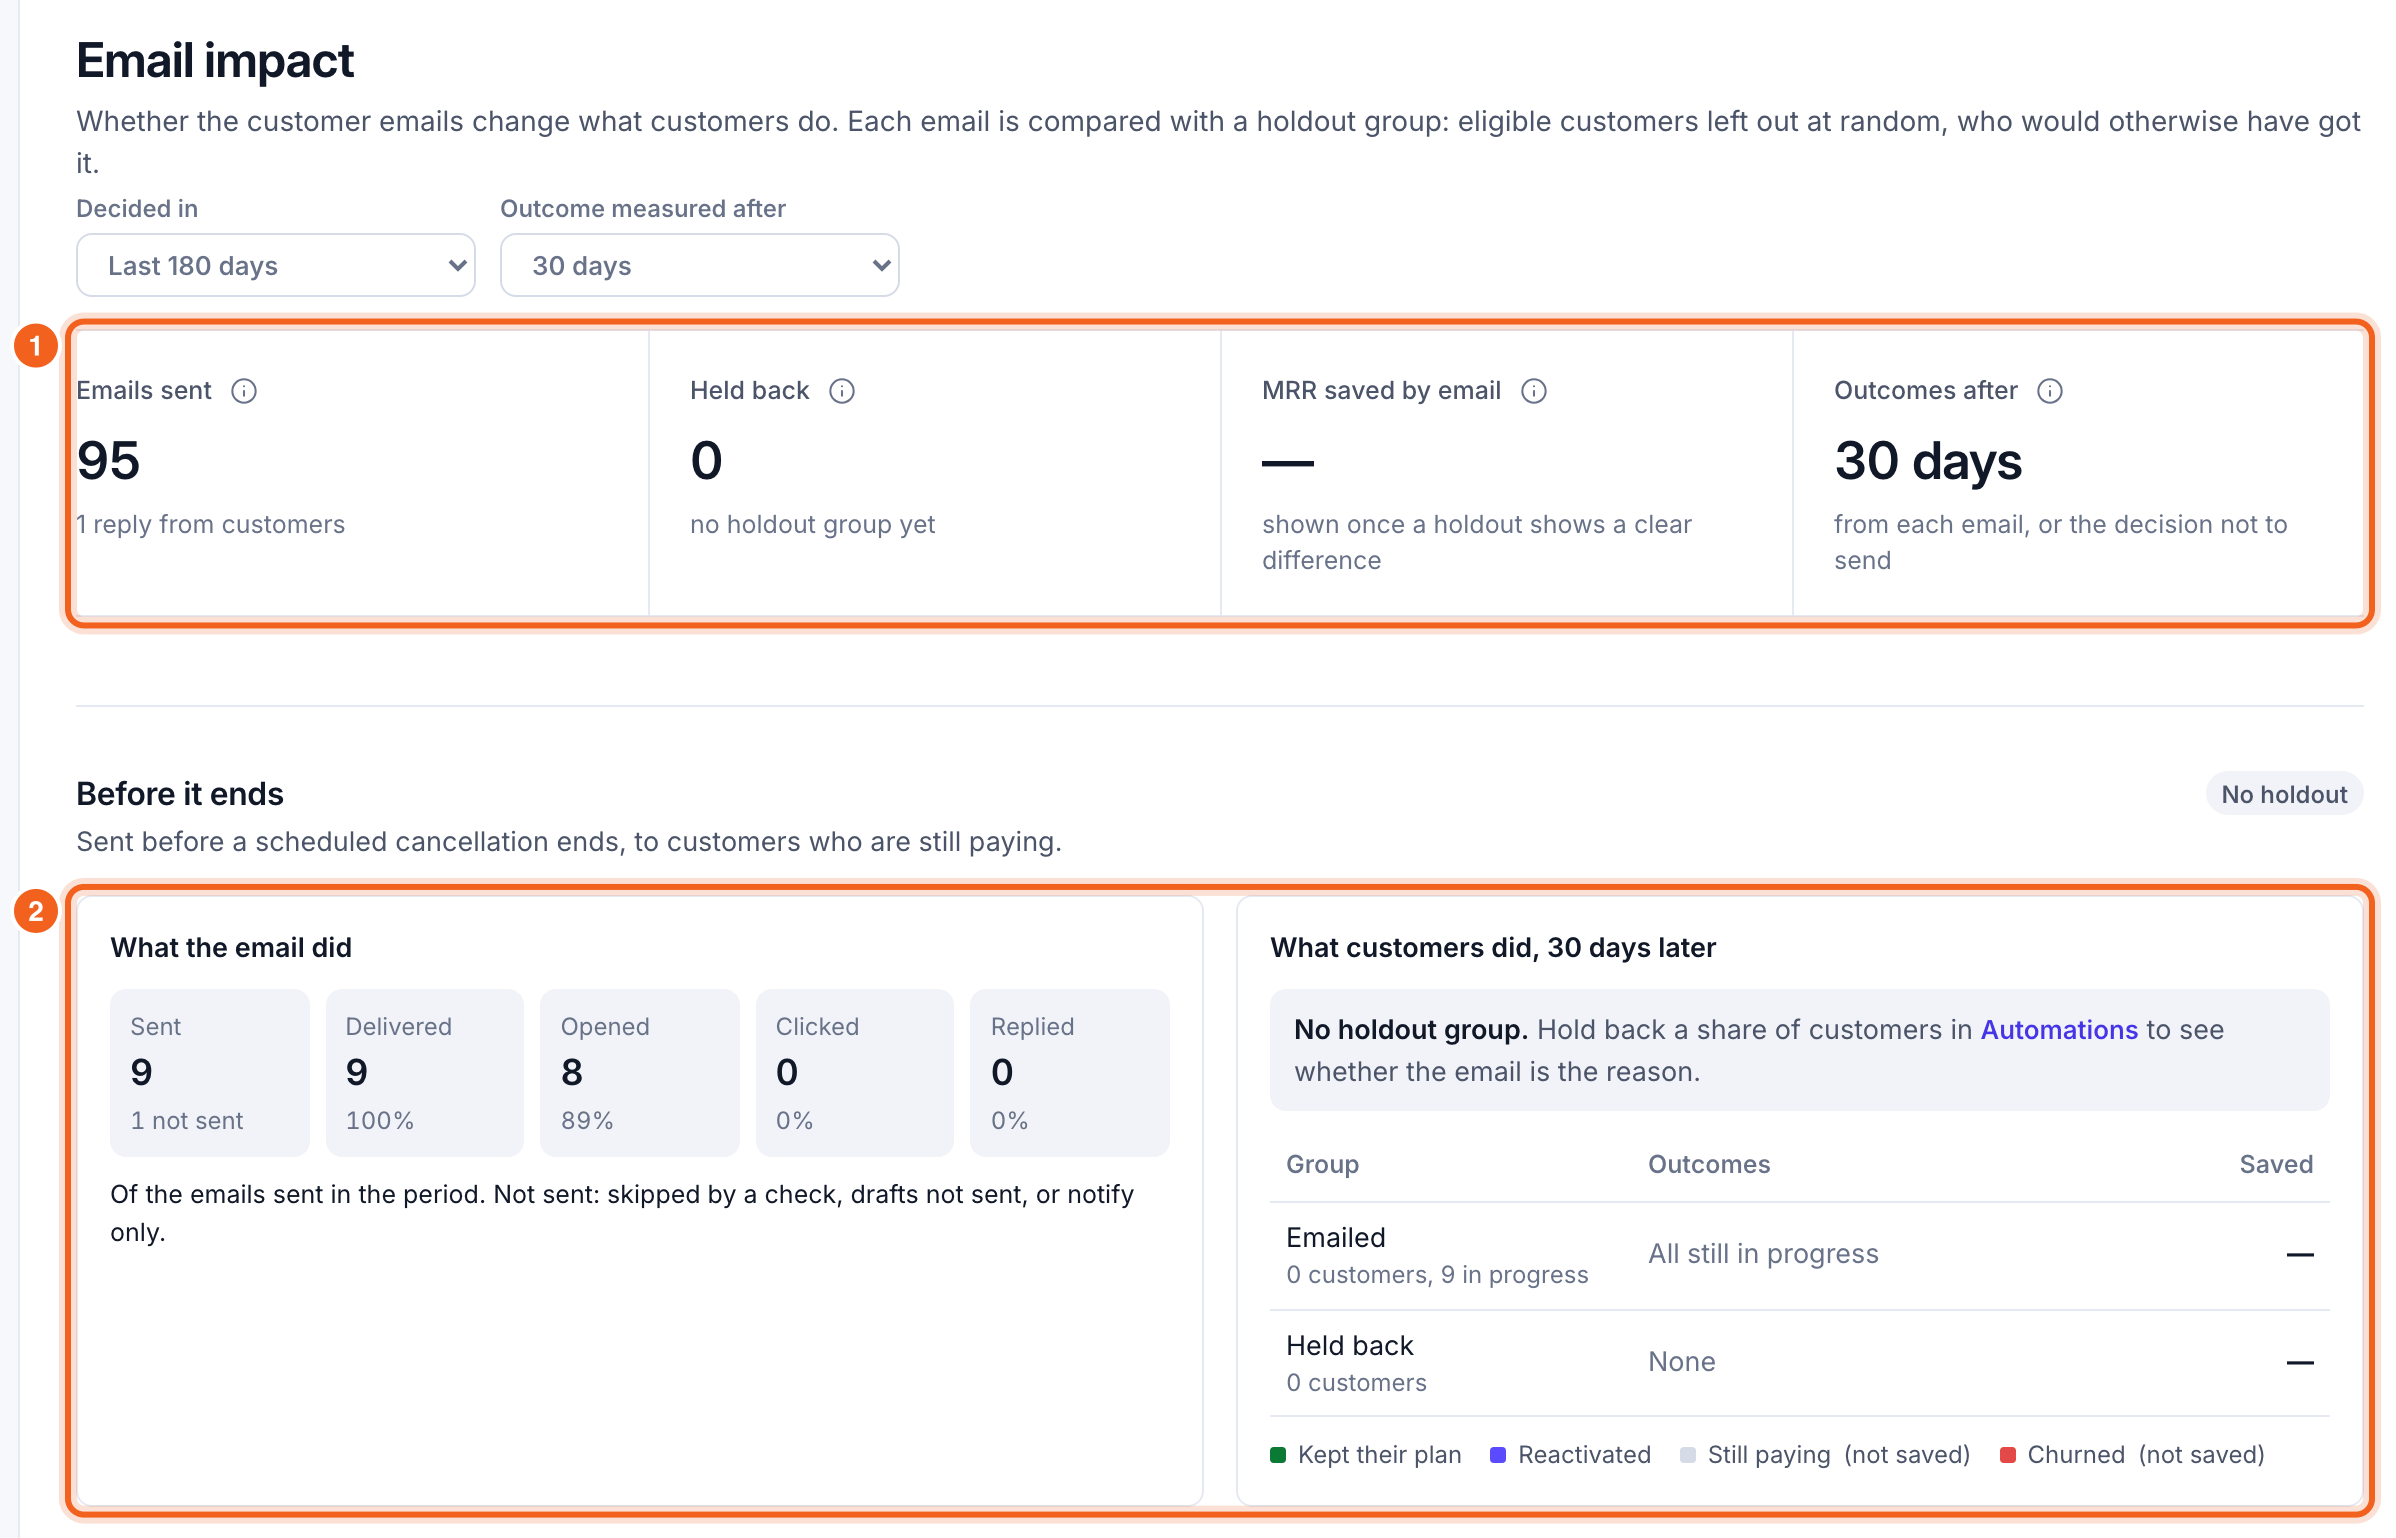Show info tooltip for Outcomes after

pos(2050,391)
